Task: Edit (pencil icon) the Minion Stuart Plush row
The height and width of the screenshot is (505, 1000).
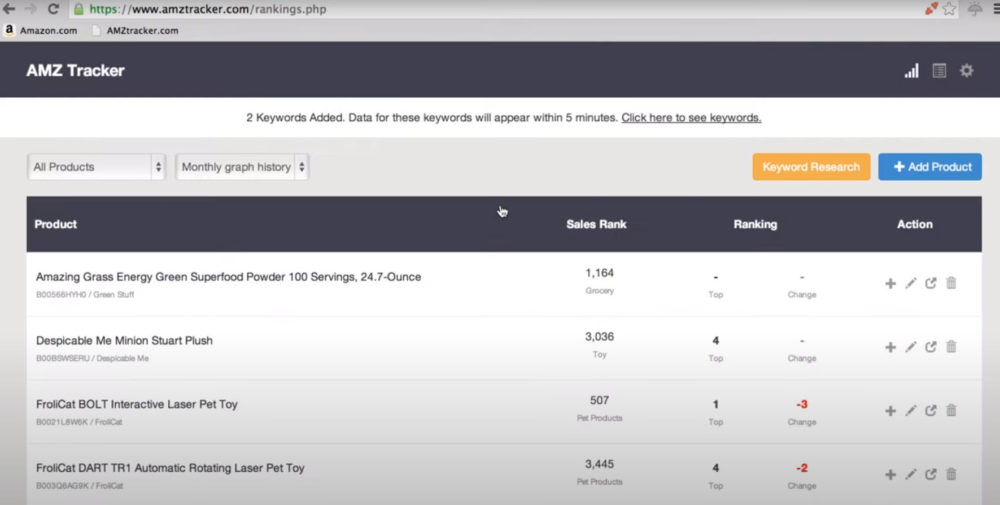Action: (x=911, y=347)
